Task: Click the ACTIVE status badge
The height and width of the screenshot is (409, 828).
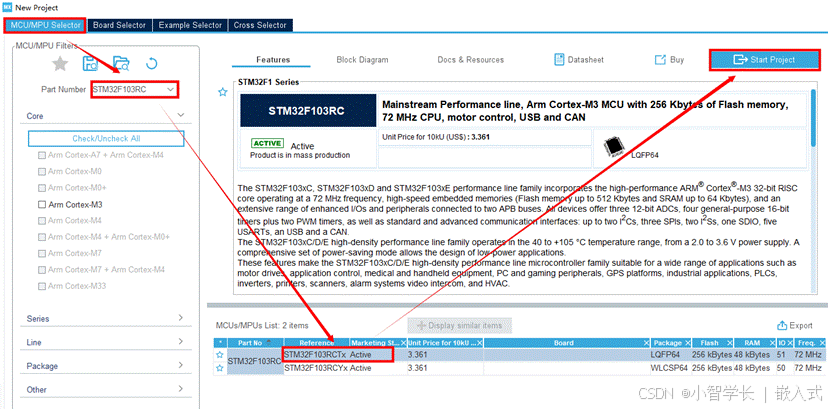Action: click(267, 143)
